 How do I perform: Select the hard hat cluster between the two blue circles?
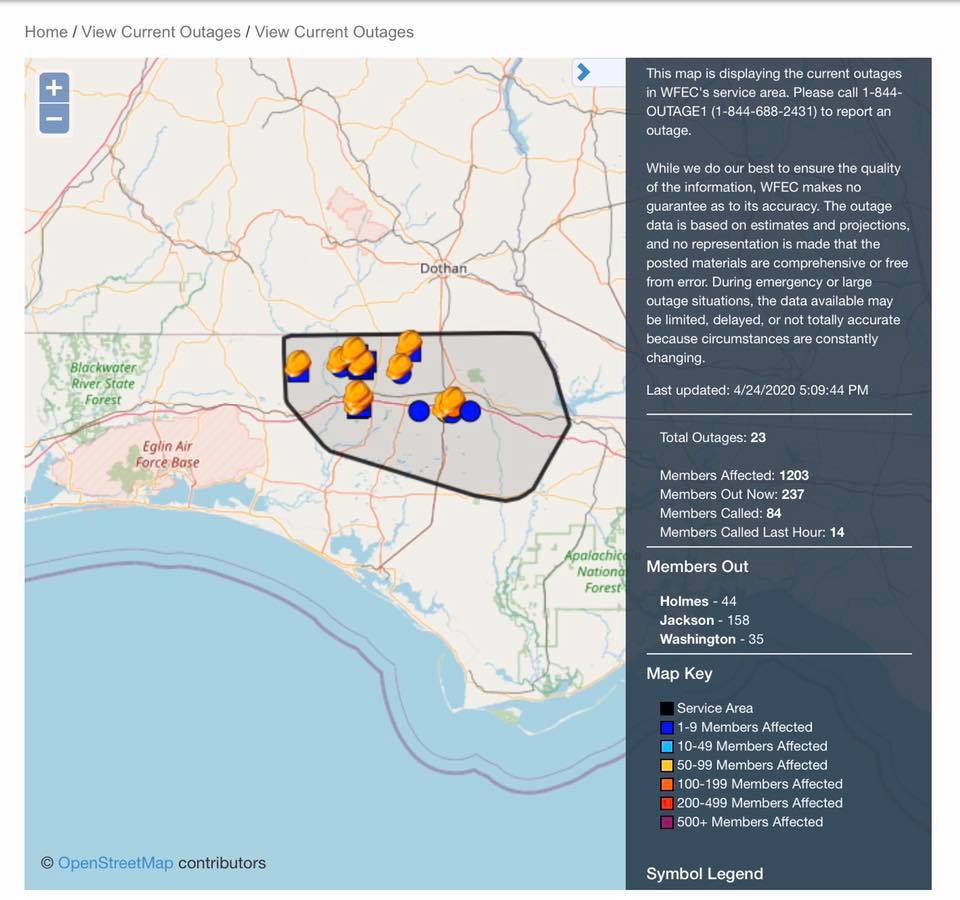(x=450, y=404)
